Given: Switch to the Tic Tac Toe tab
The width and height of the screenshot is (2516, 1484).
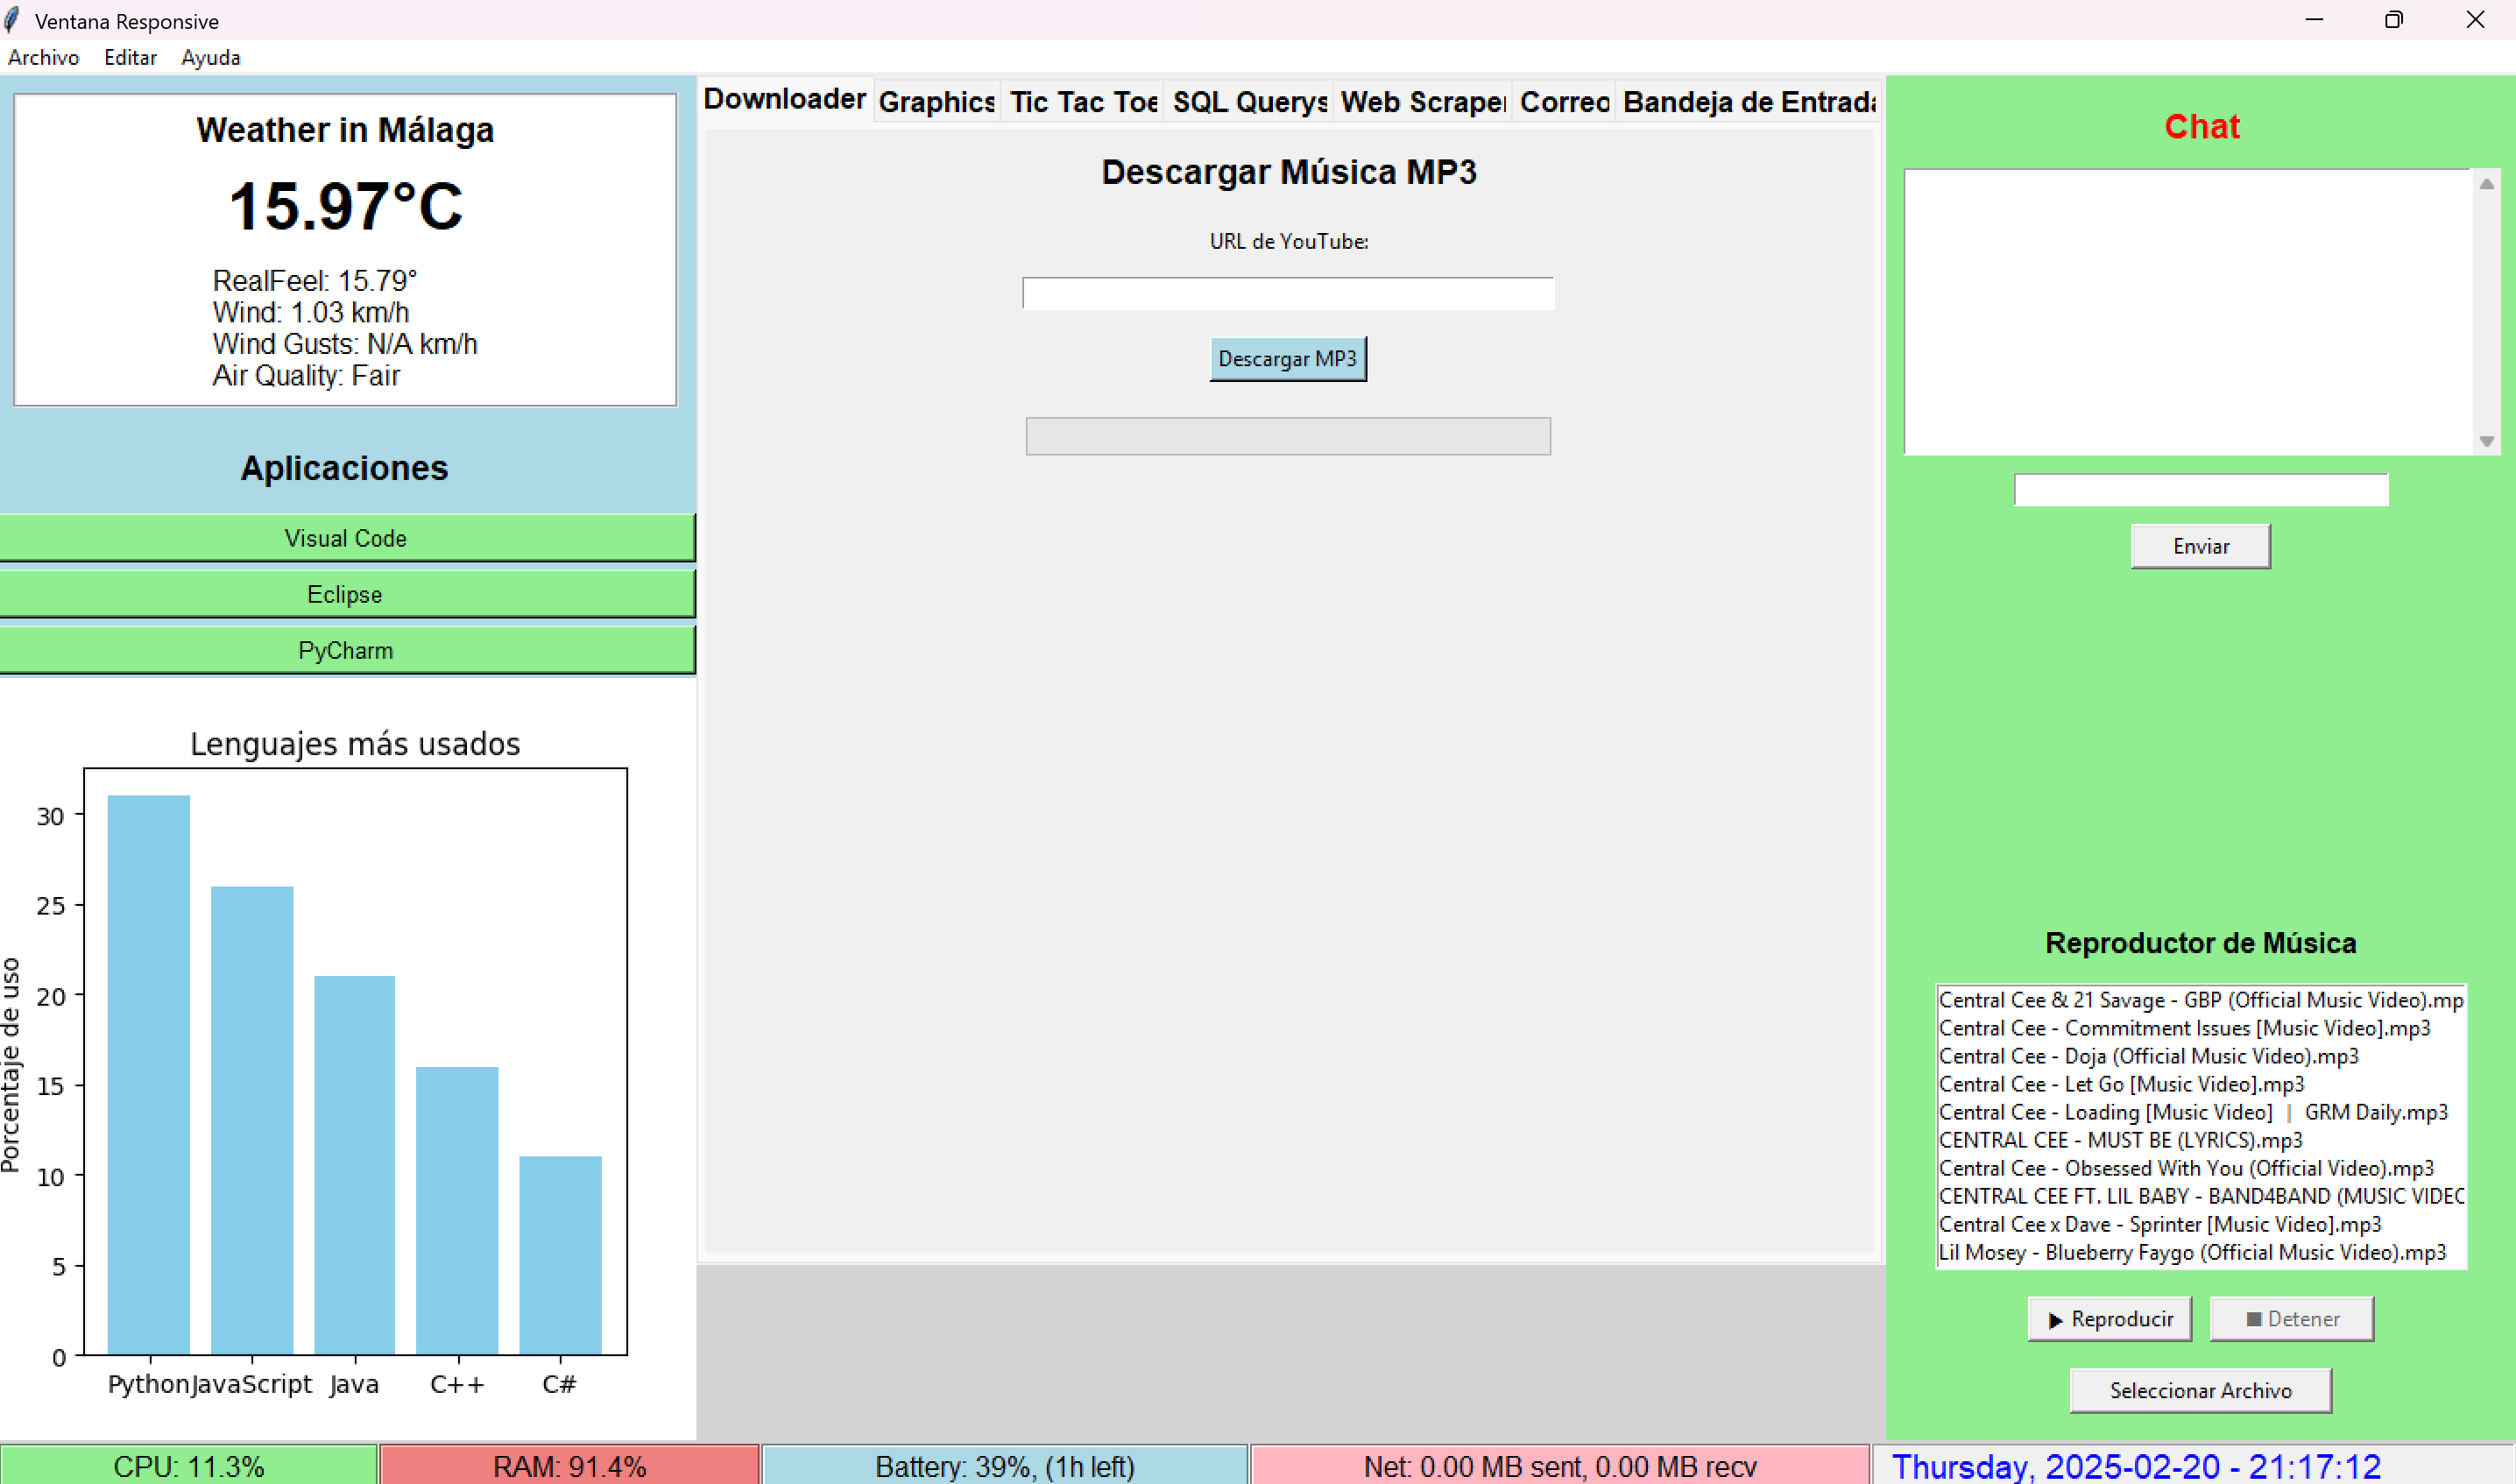Looking at the screenshot, I should [1083, 102].
